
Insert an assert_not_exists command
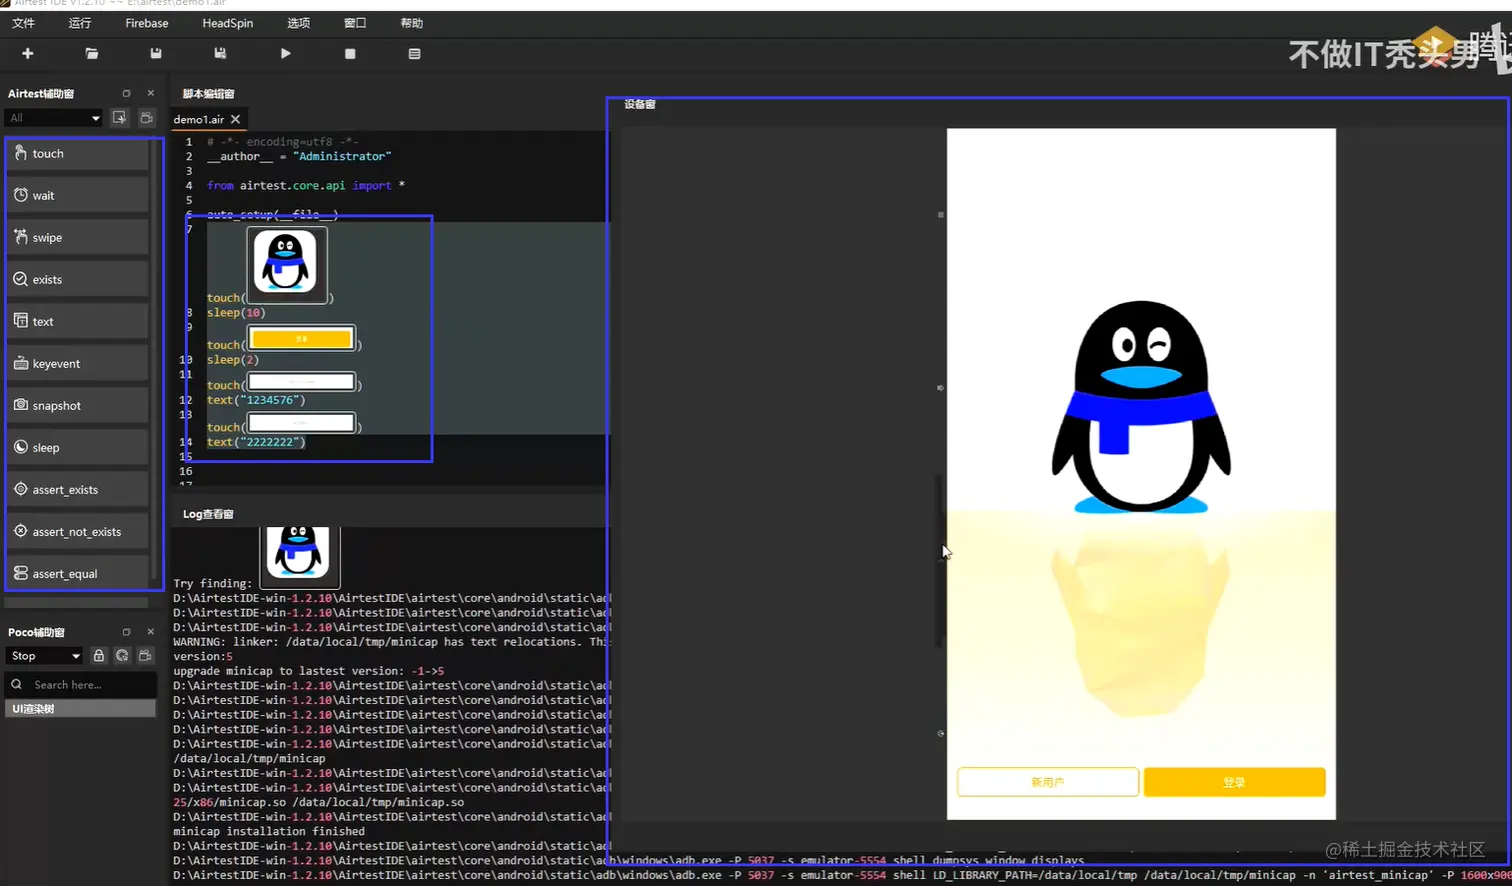tap(79, 532)
